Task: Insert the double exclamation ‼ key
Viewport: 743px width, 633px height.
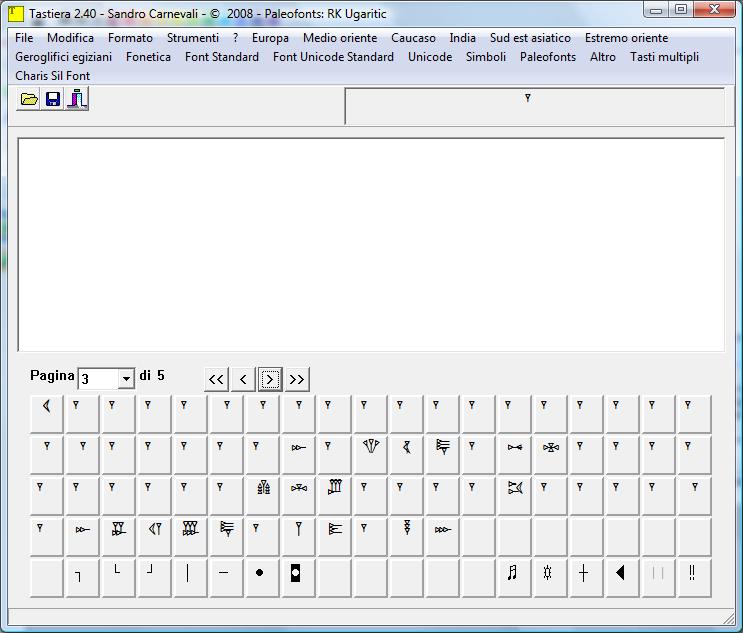Action: 695,578
